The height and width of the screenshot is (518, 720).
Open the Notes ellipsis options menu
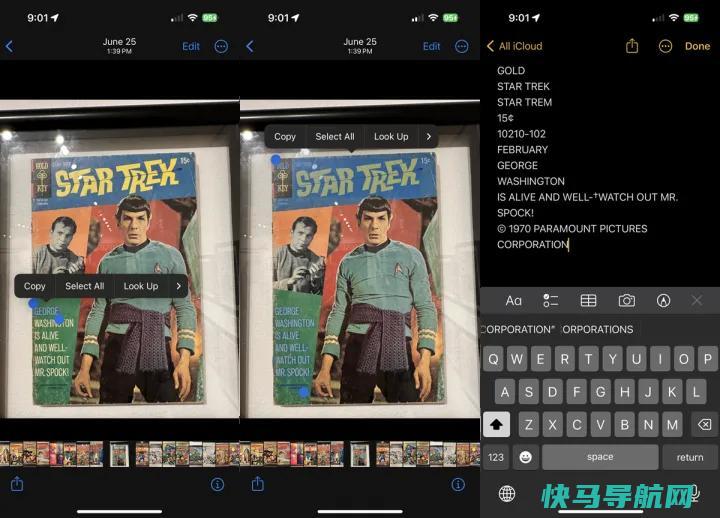click(665, 46)
